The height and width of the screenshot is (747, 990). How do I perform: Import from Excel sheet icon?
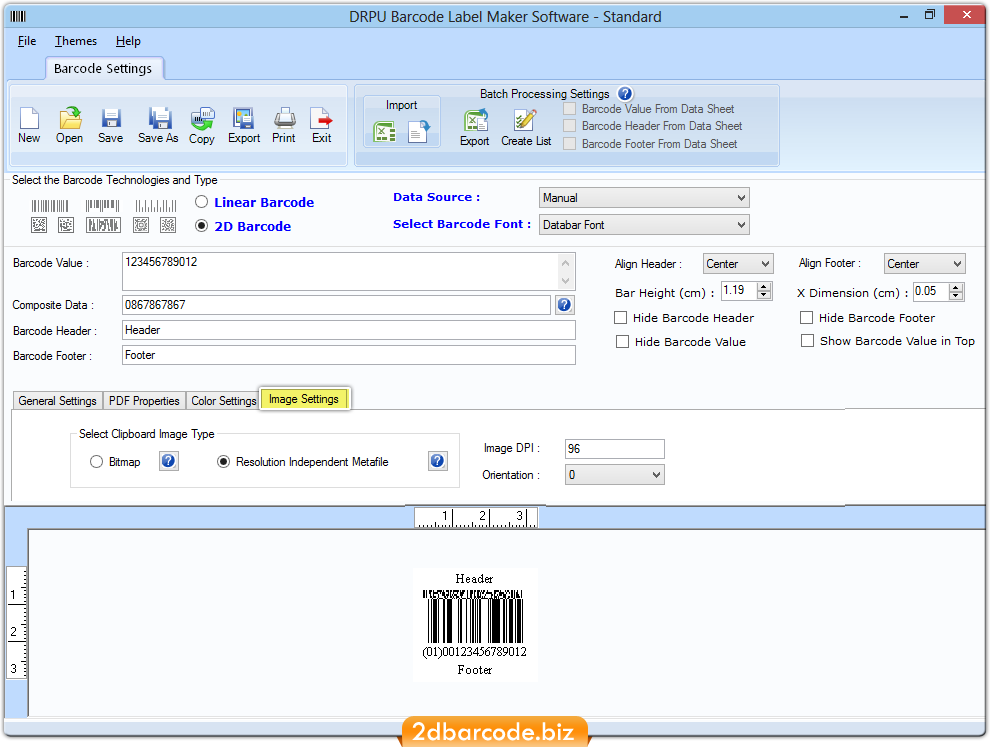385,131
